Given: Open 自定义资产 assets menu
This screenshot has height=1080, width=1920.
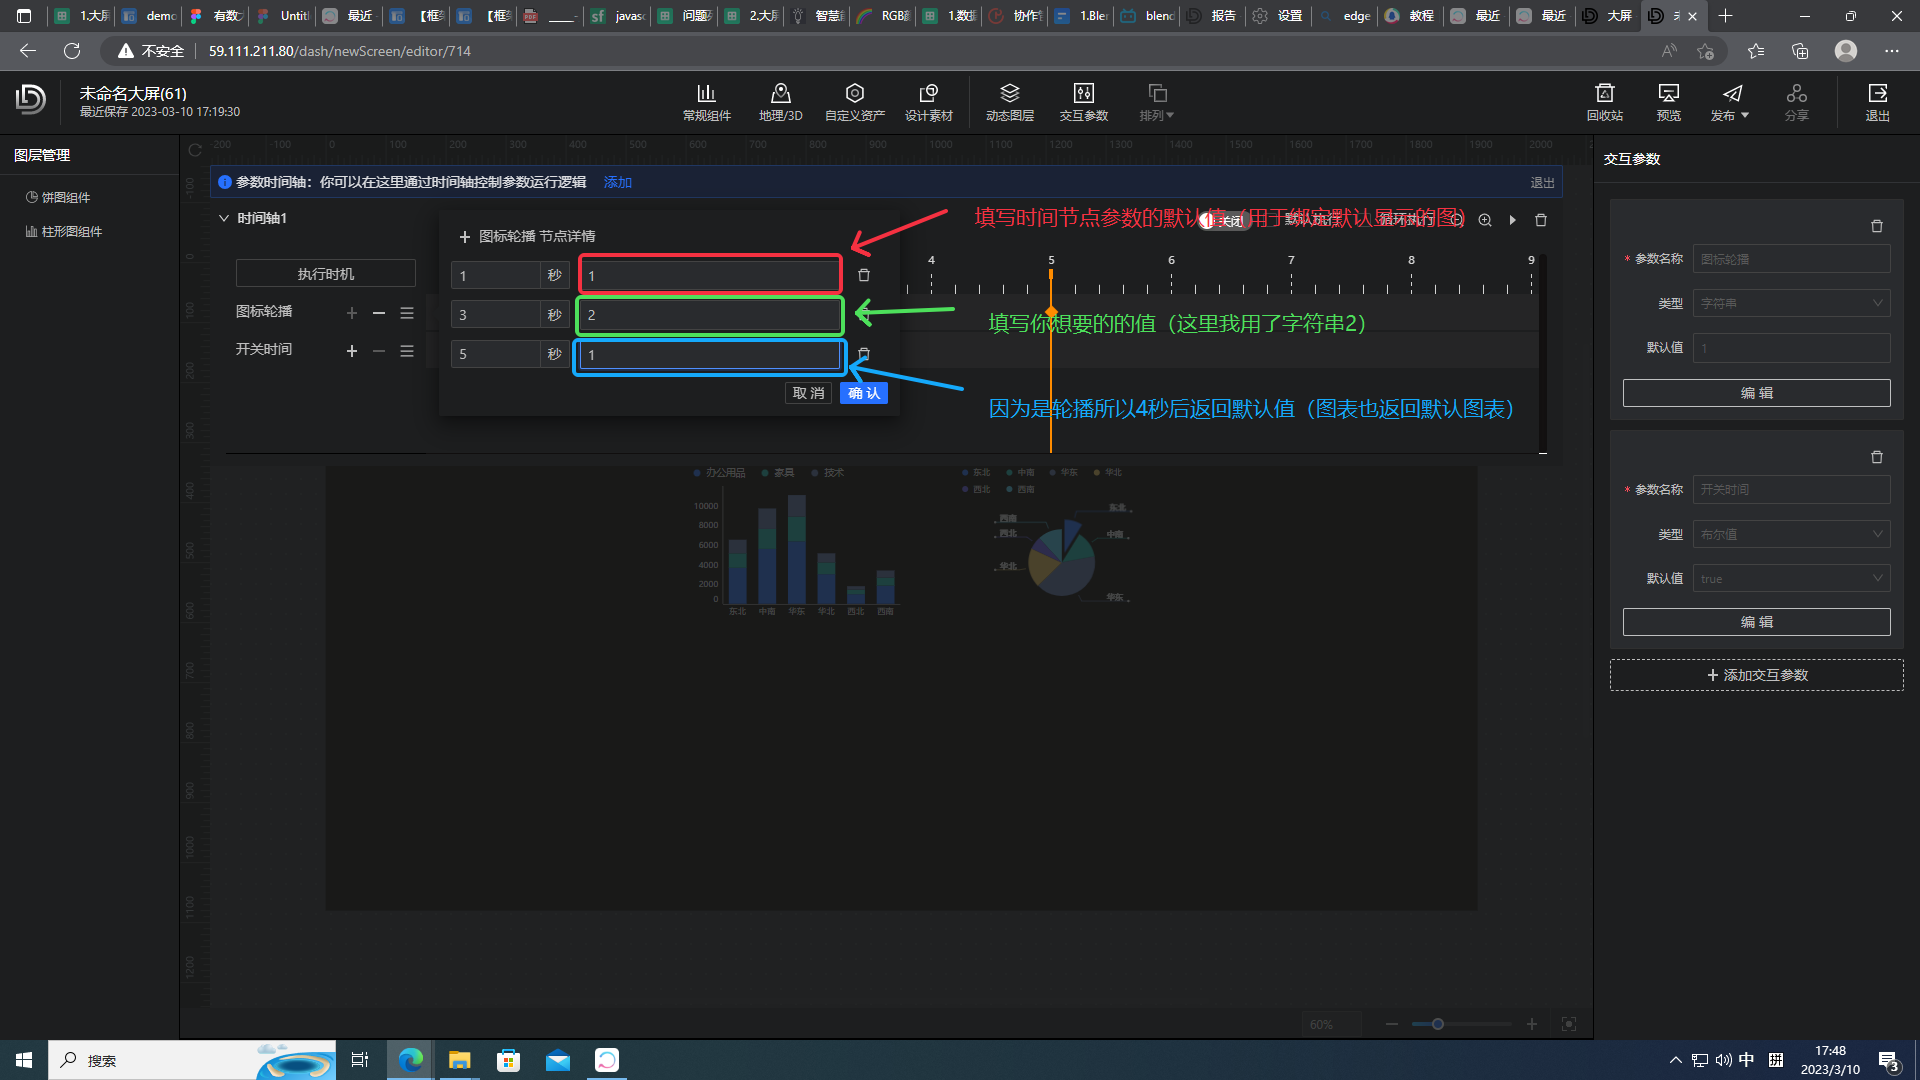Looking at the screenshot, I should click(854, 102).
